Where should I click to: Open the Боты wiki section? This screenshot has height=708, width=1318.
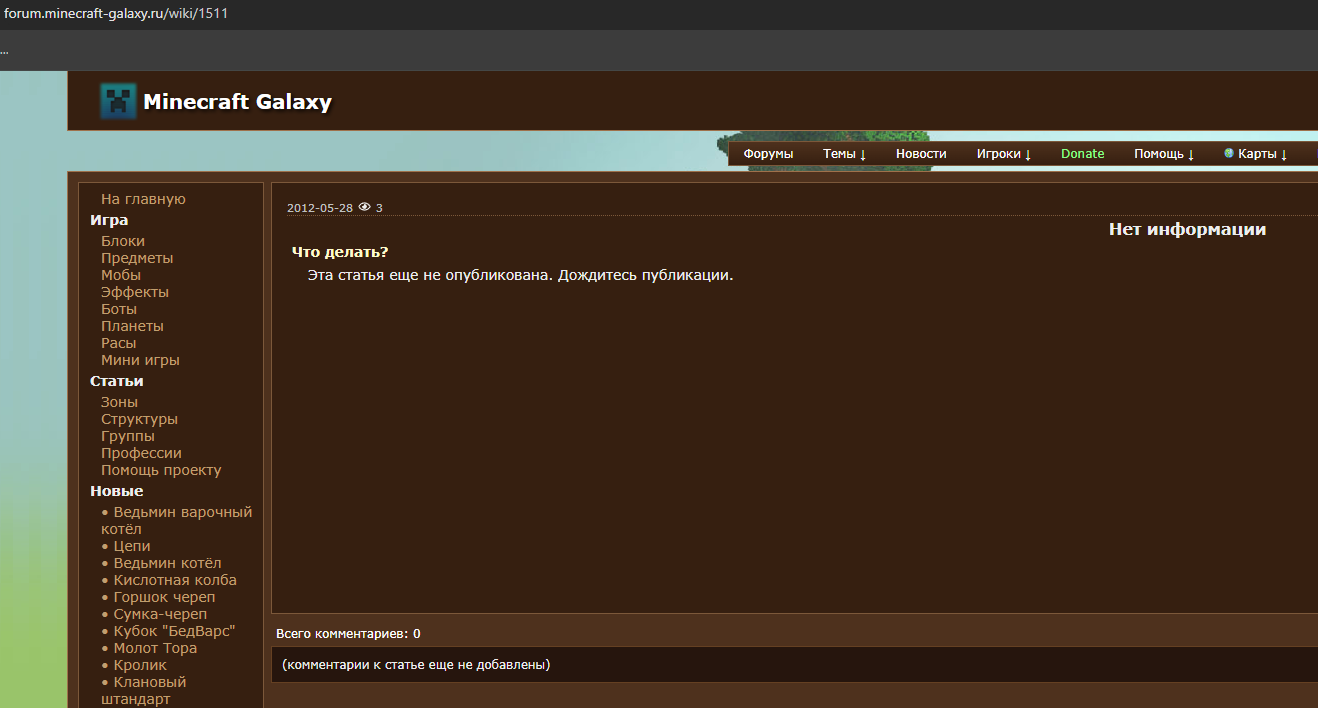[119, 309]
